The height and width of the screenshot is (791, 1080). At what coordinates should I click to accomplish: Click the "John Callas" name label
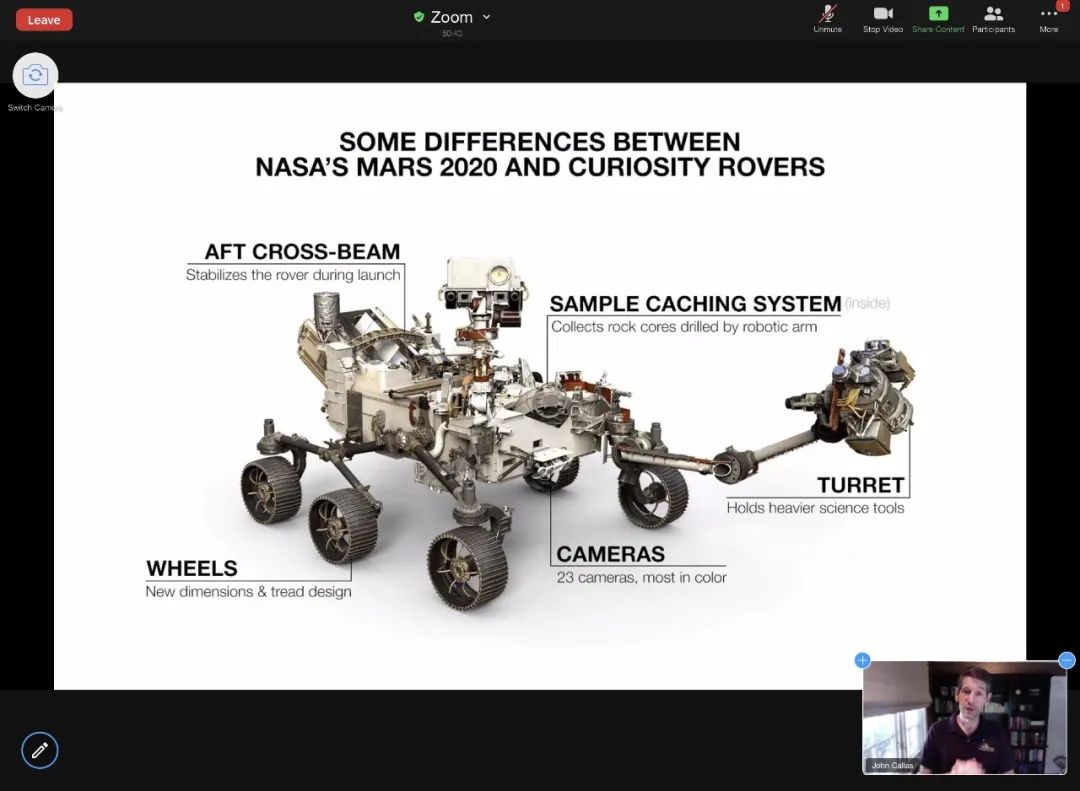pos(892,765)
